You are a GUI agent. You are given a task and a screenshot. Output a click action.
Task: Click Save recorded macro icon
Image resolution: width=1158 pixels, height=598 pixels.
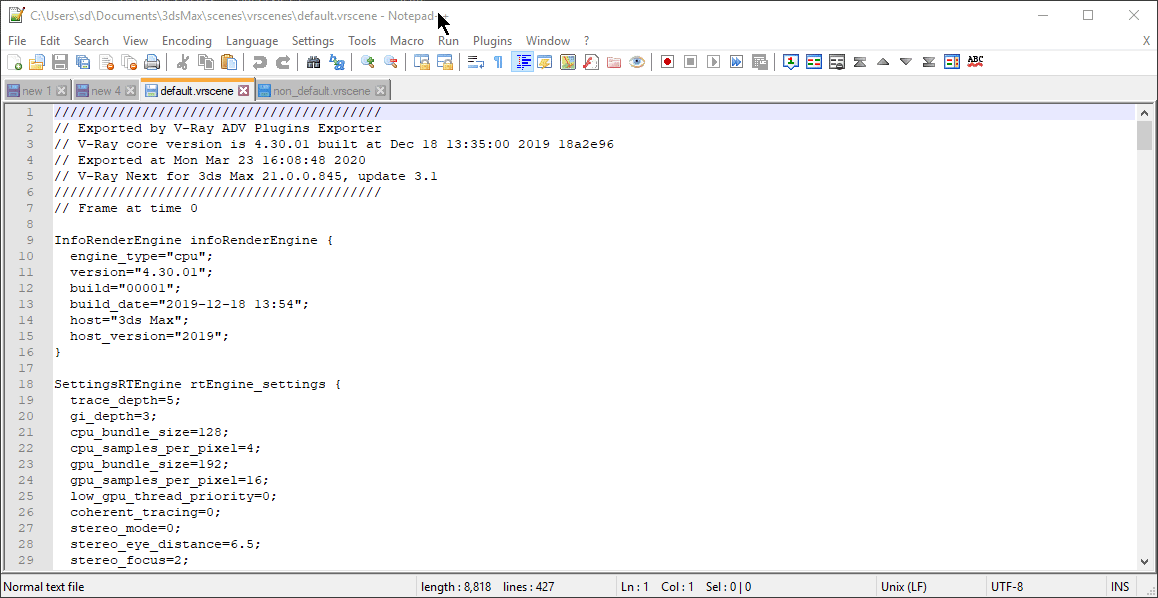[x=759, y=62]
